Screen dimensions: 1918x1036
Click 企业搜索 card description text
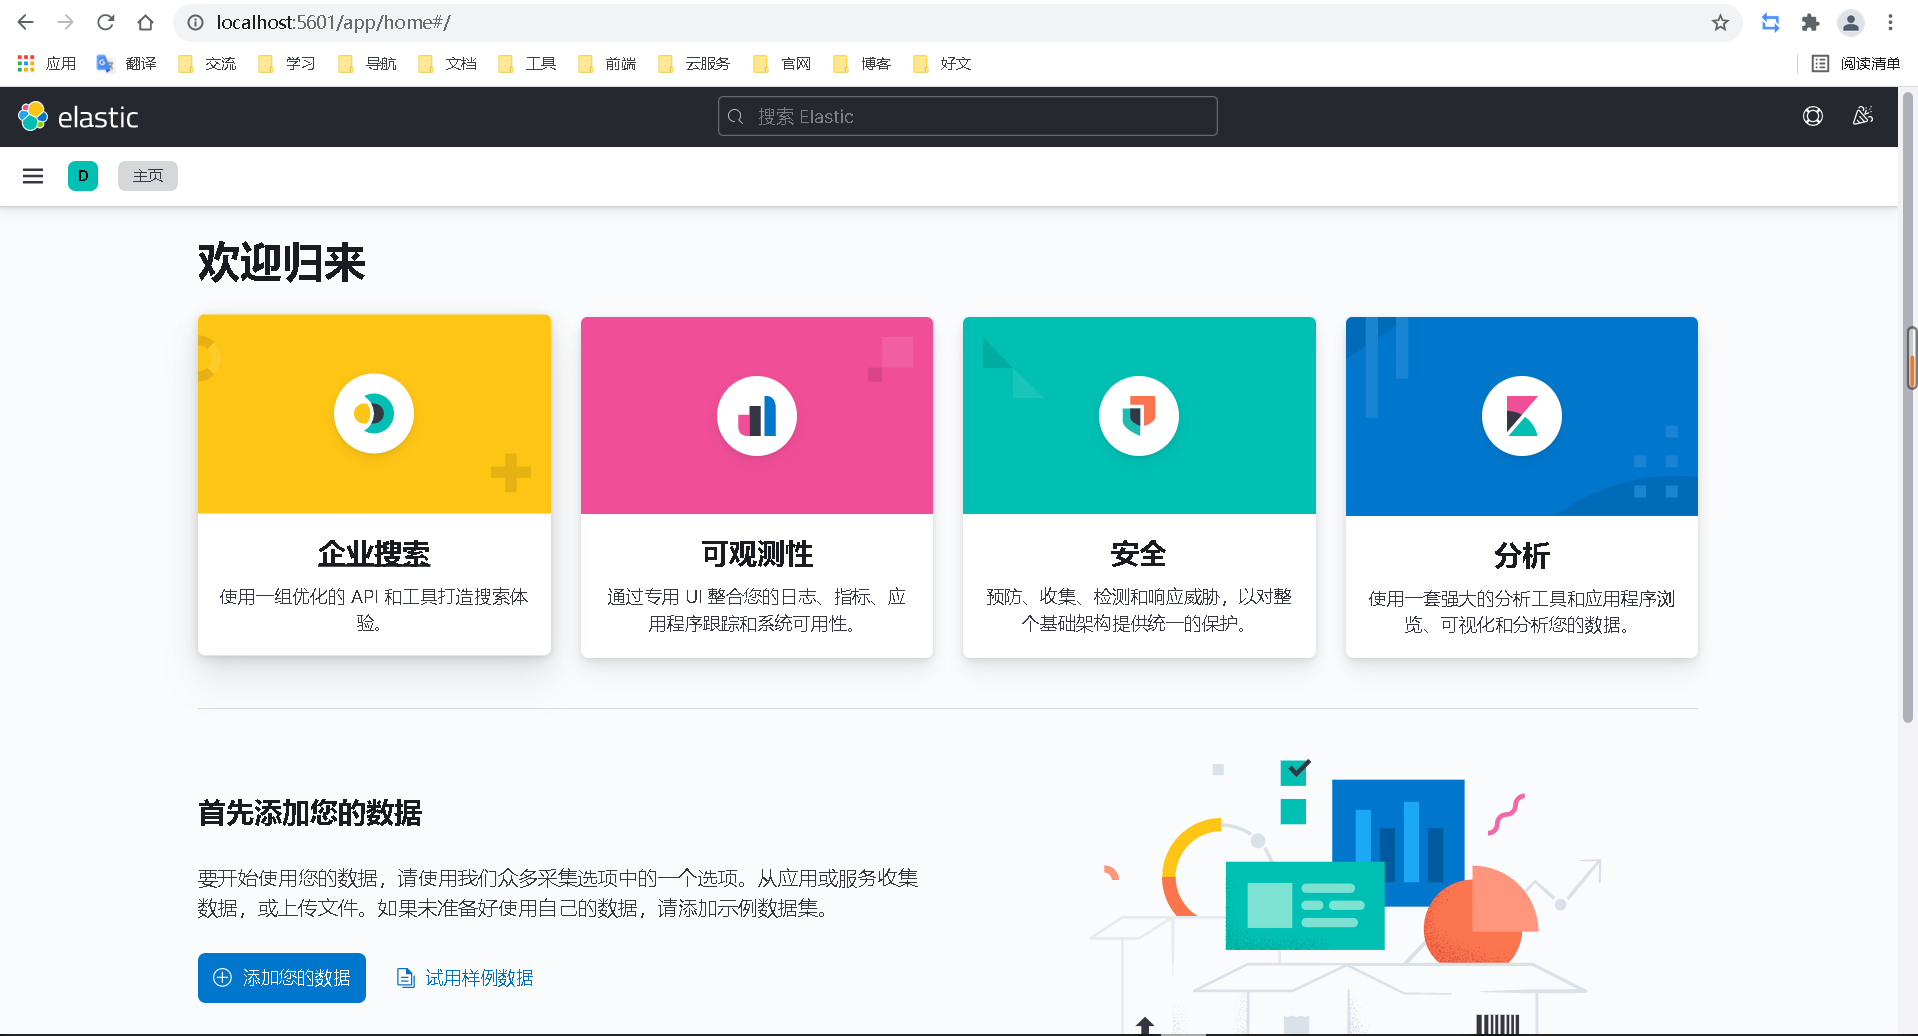coord(374,610)
